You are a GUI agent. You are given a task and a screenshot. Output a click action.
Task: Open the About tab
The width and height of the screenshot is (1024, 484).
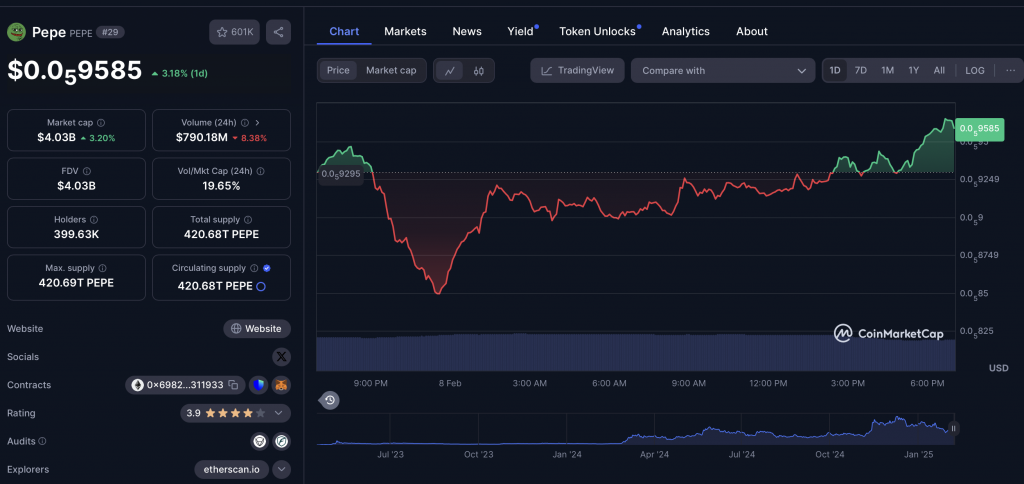coord(752,31)
